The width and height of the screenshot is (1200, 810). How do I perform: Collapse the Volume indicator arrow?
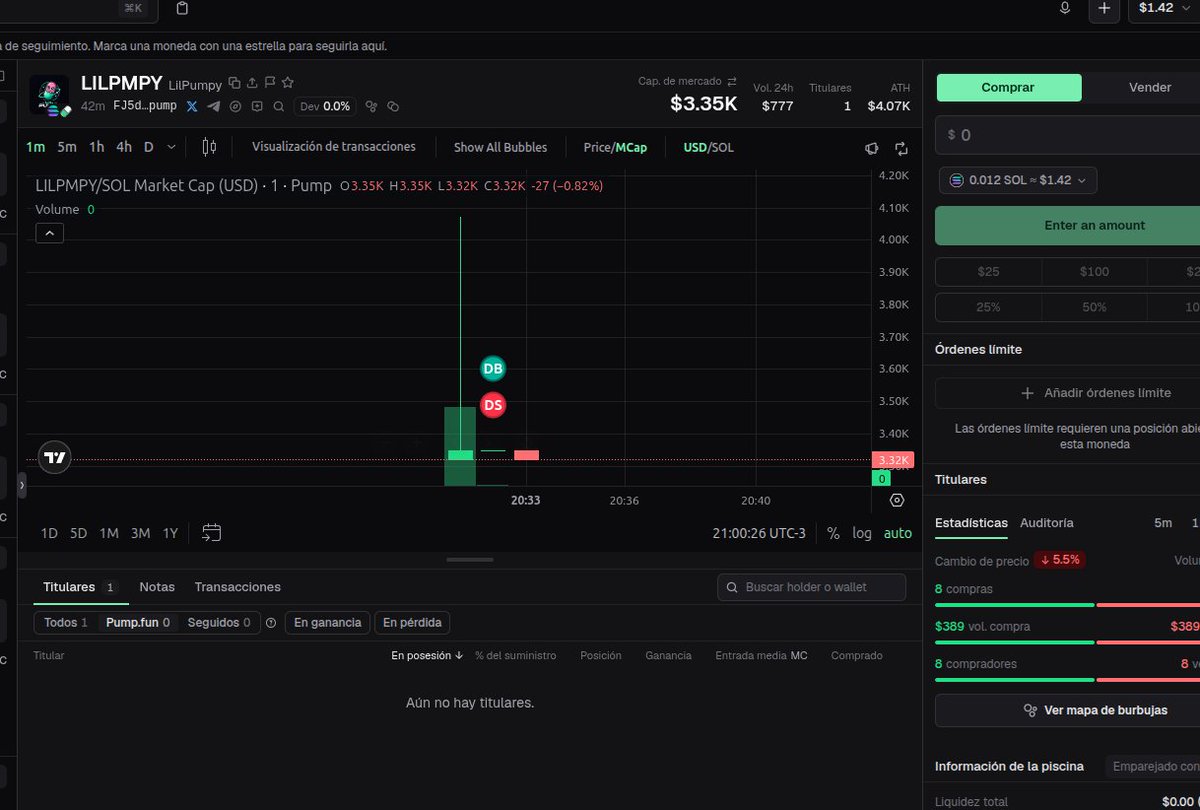coord(49,233)
